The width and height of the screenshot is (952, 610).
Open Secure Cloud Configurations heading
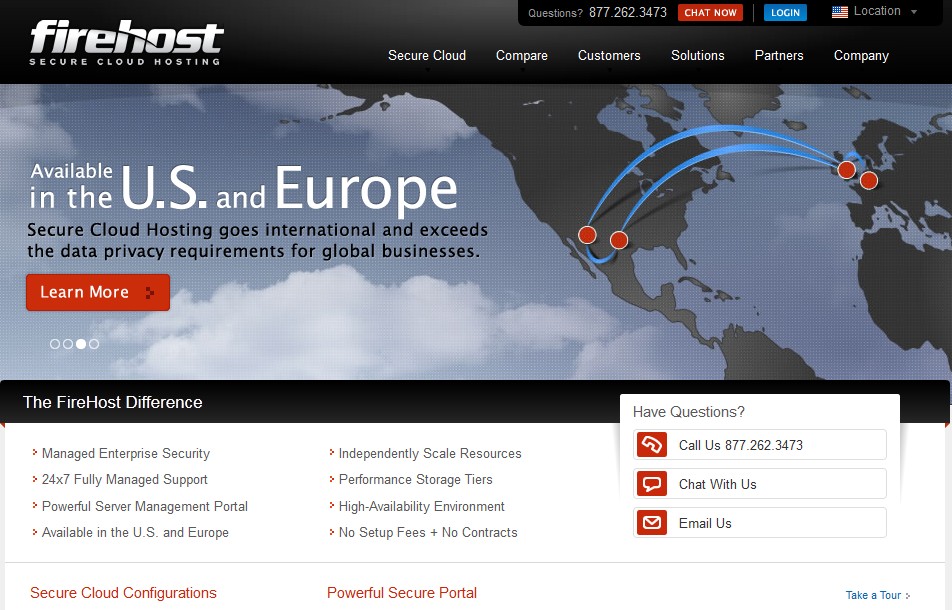123,593
